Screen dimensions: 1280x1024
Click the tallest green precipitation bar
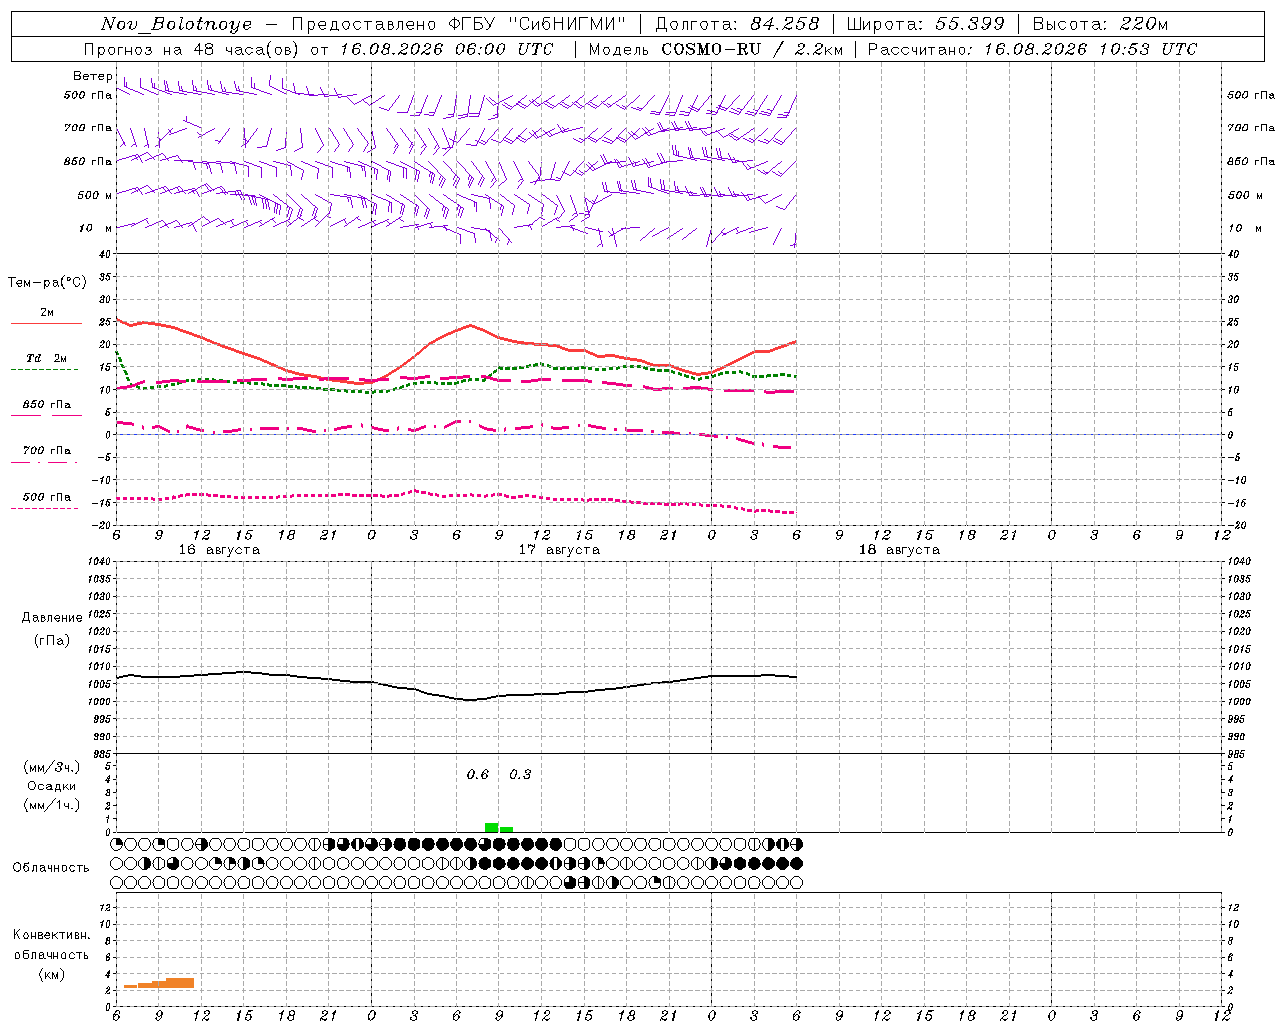[491, 827]
